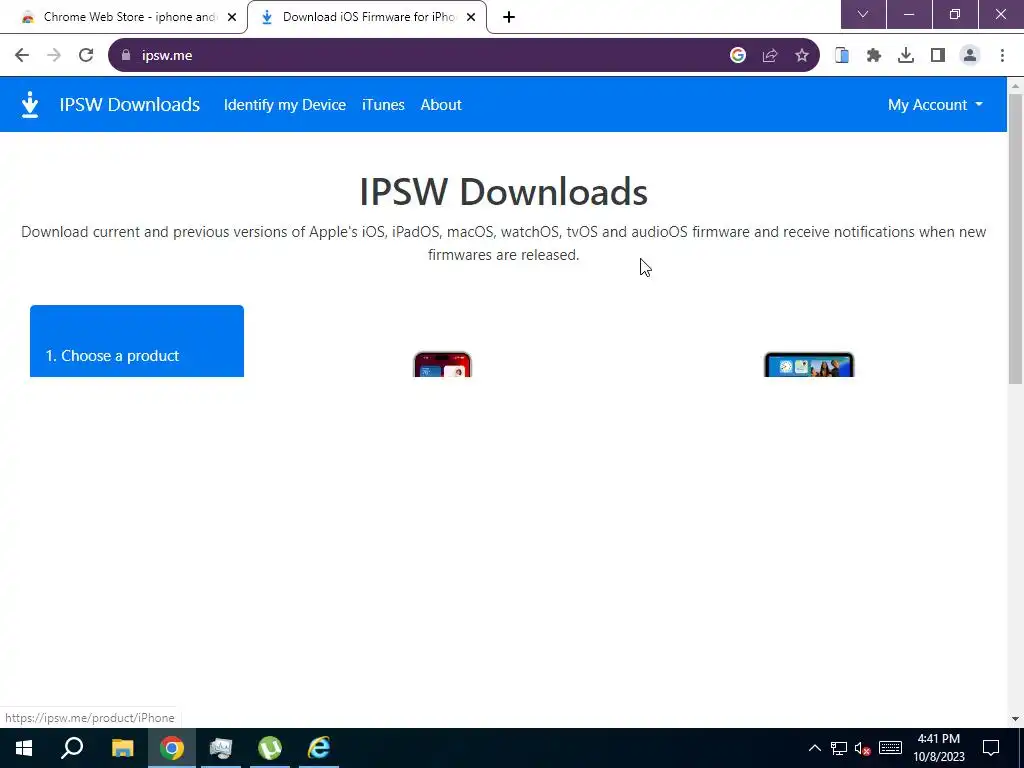Click the page vertical scrollbar thumb
1024x768 pixels.
coord(1016,238)
